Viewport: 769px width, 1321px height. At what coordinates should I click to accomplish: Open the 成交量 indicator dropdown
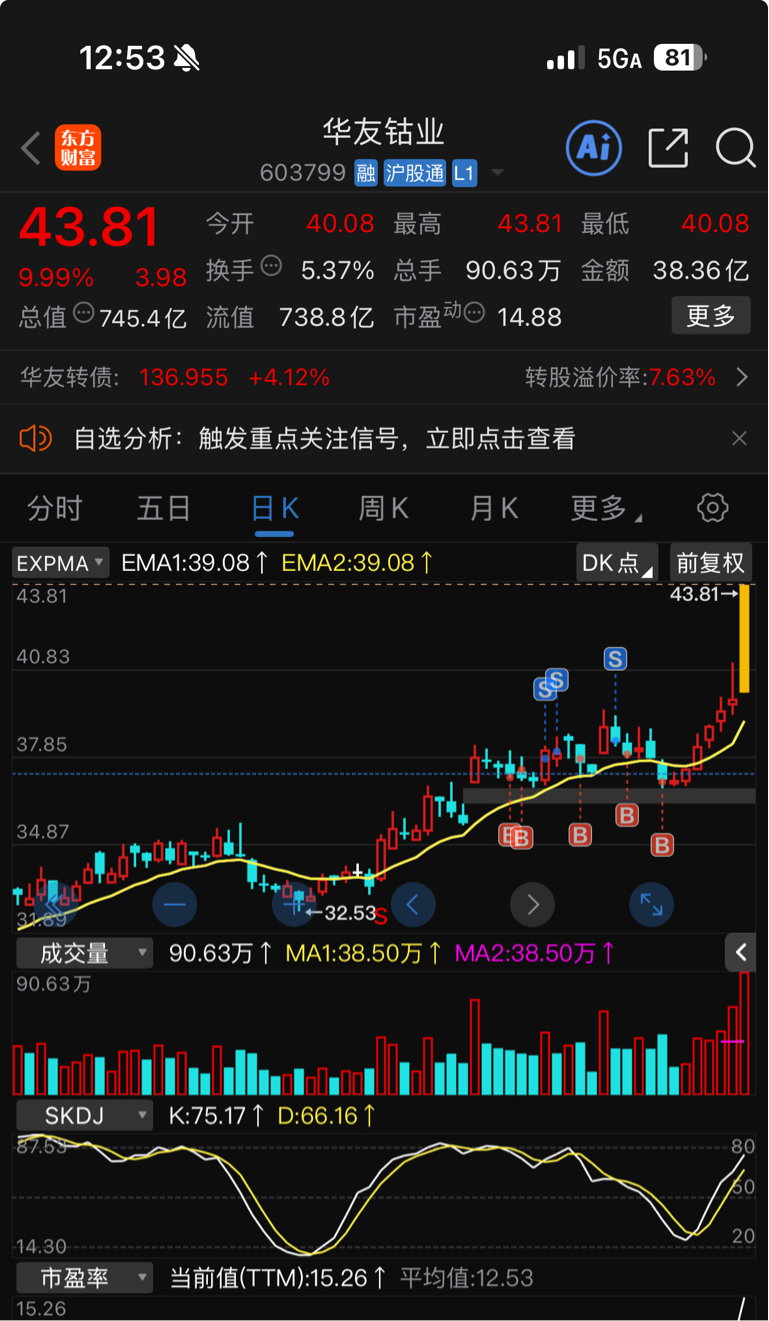(x=84, y=953)
